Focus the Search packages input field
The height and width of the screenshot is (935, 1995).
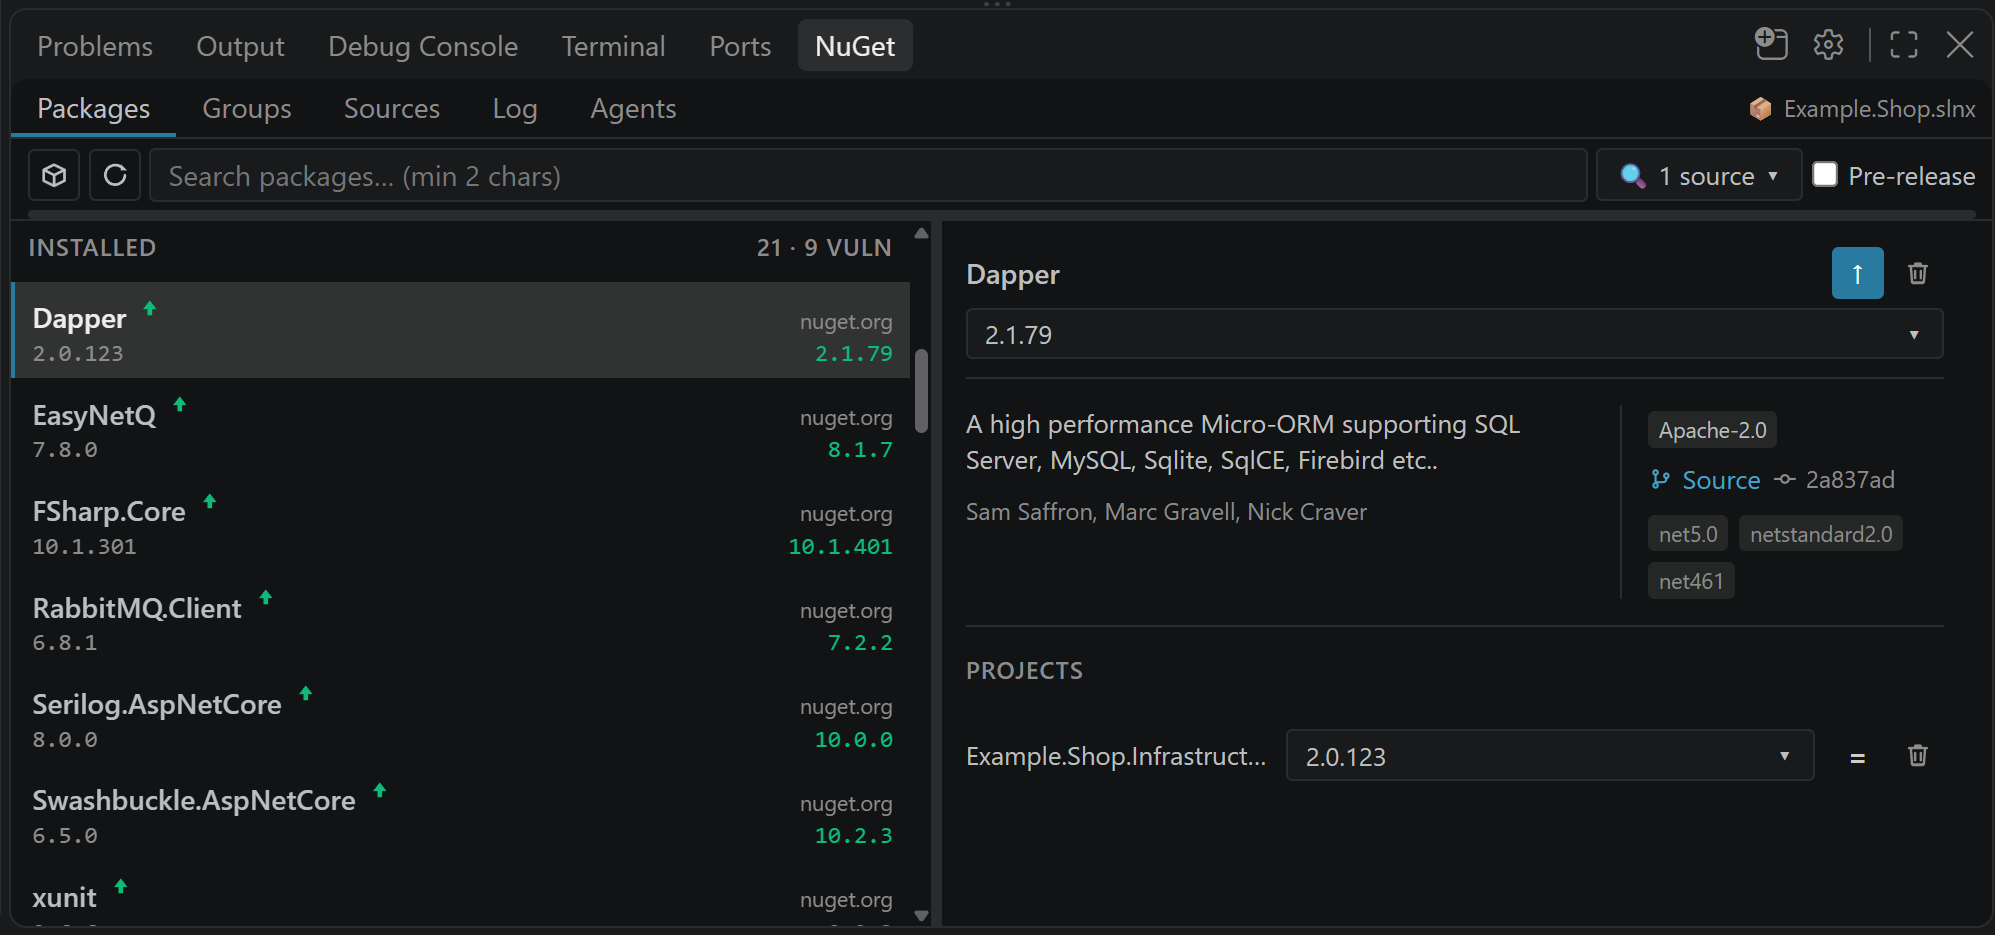coord(868,176)
